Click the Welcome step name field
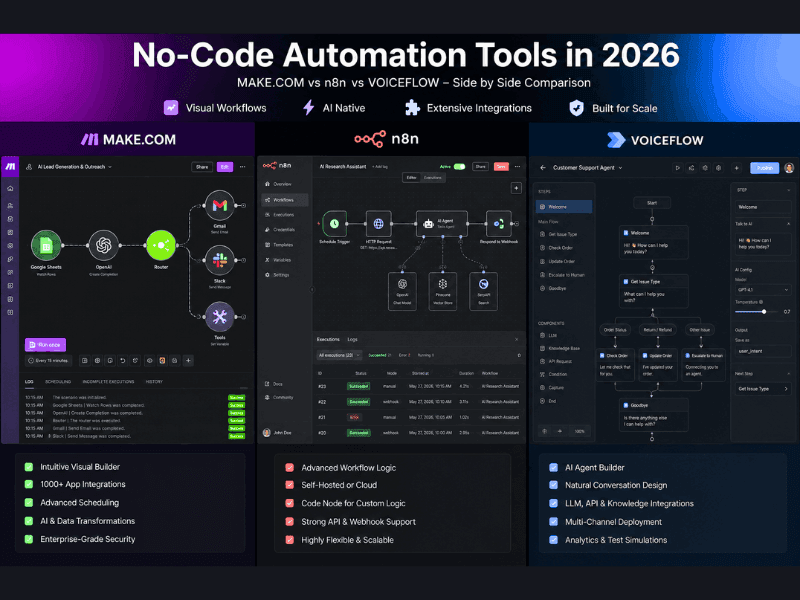 point(763,207)
